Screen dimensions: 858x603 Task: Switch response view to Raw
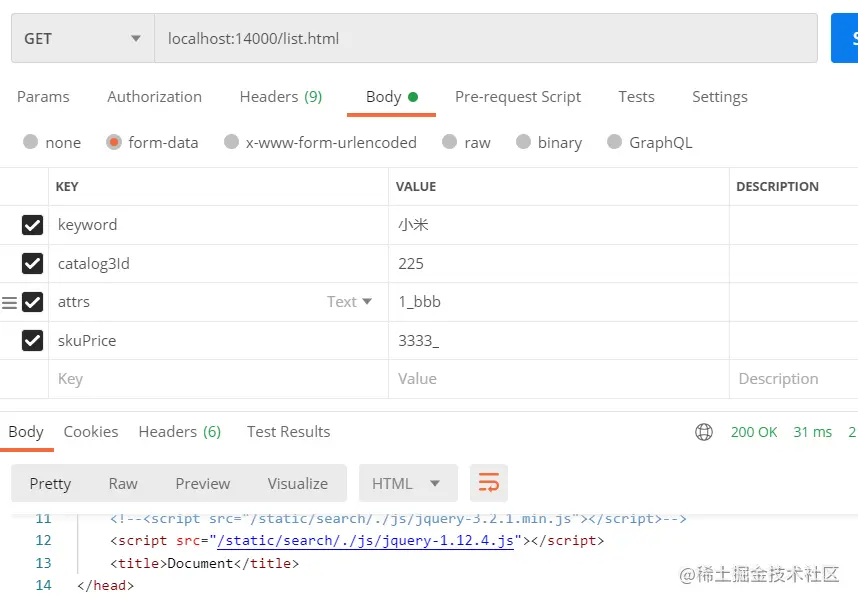123,484
